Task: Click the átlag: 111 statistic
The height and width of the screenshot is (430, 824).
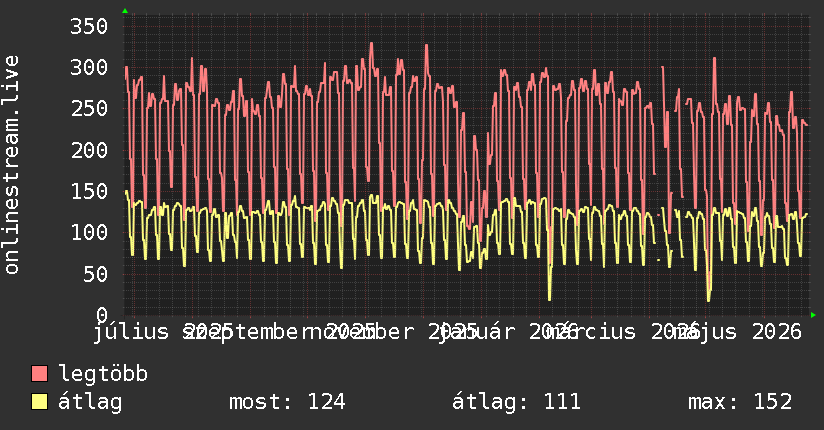Action: (516, 402)
